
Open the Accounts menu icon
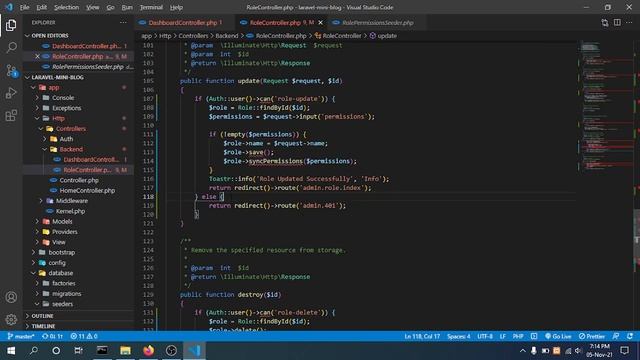(x=11, y=297)
